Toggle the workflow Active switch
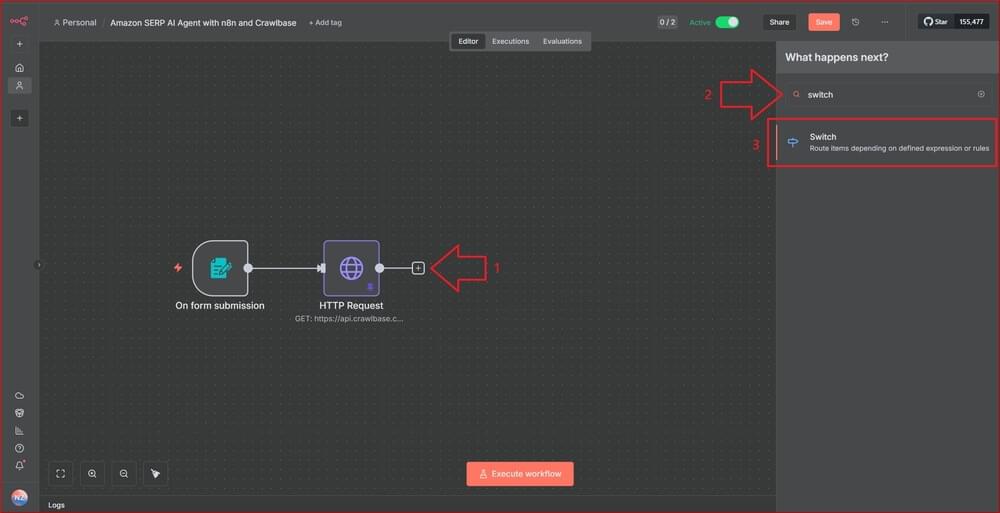Viewport: 1000px width, 513px height. pyautogui.click(x=727, y=22)
